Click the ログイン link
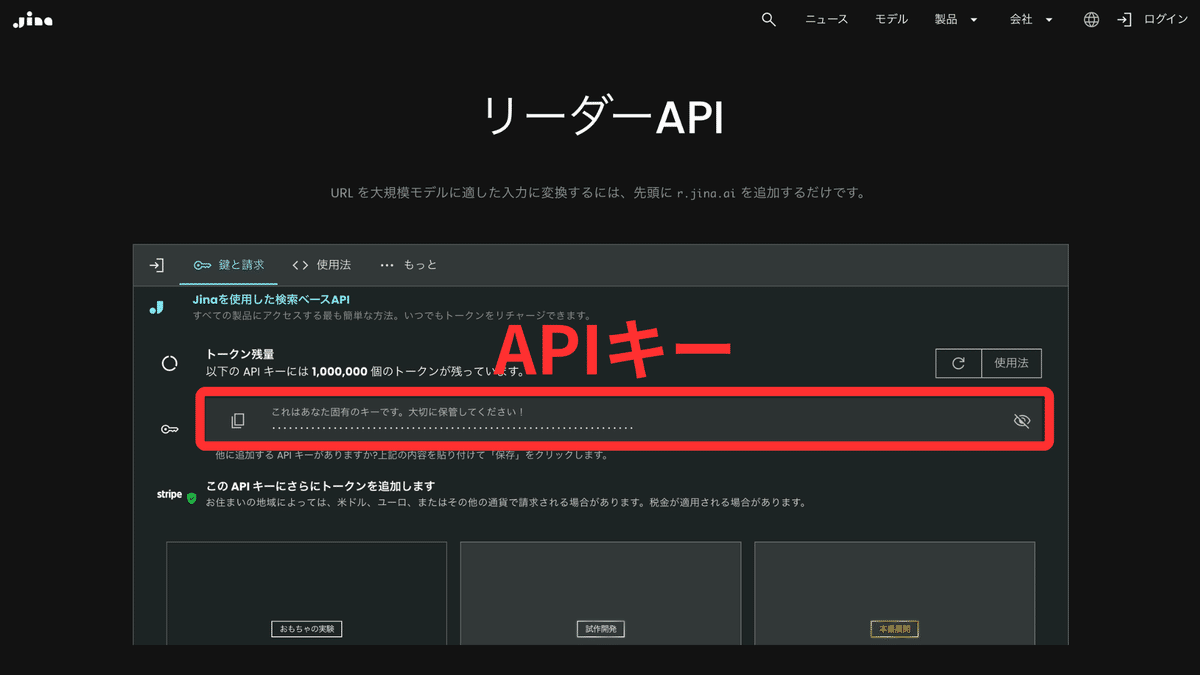1200x675 pixels. 1160,19
